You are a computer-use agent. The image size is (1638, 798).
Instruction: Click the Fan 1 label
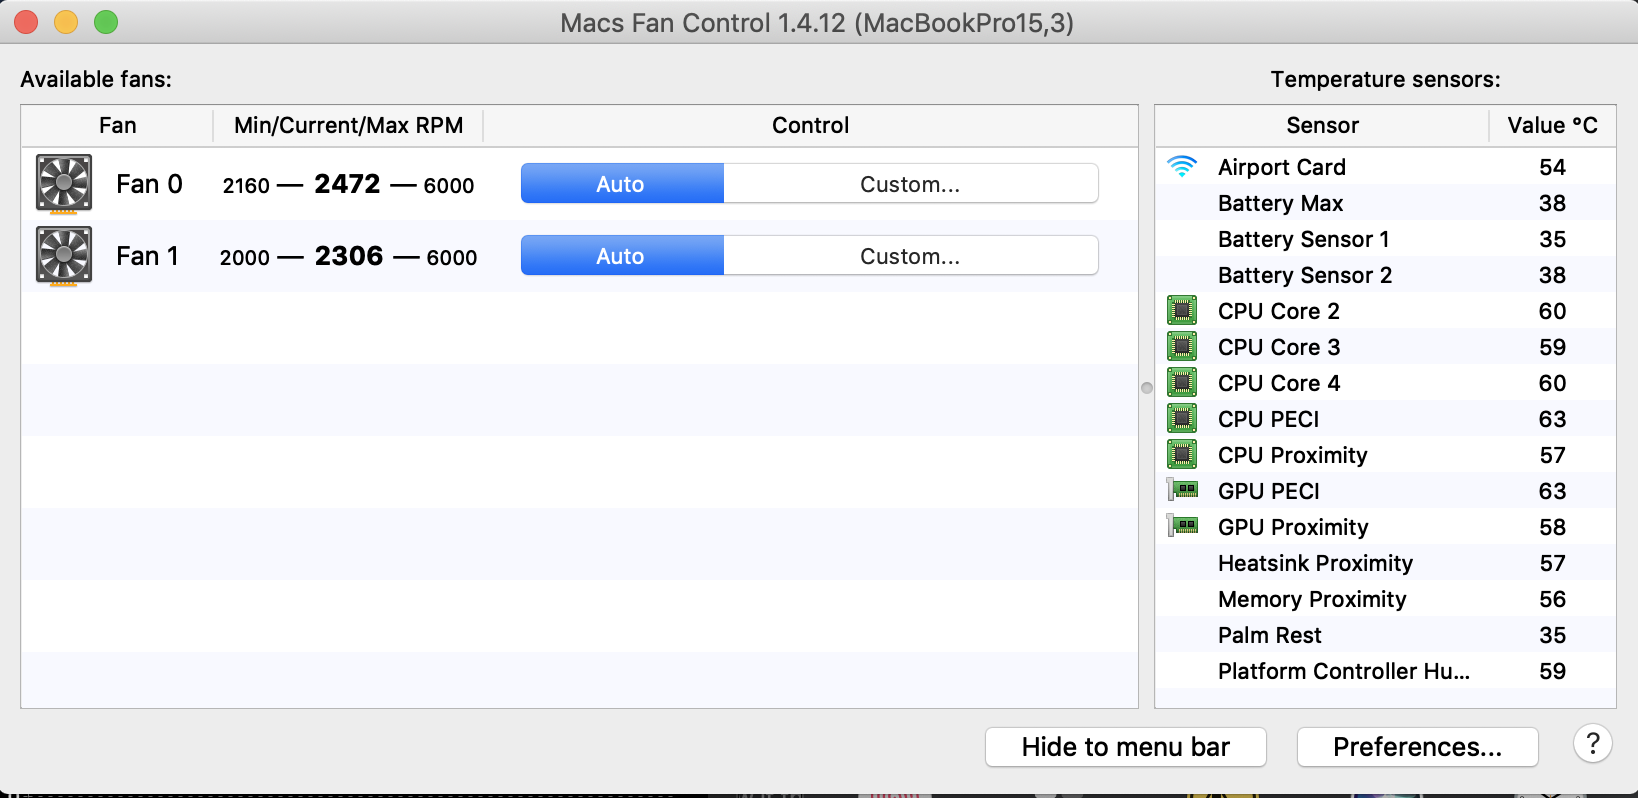coord(147,256)
